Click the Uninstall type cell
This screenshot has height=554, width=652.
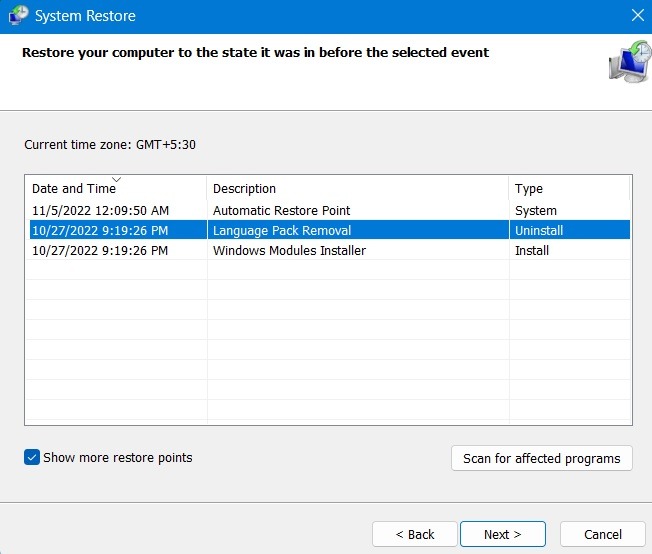pos(539,230)
